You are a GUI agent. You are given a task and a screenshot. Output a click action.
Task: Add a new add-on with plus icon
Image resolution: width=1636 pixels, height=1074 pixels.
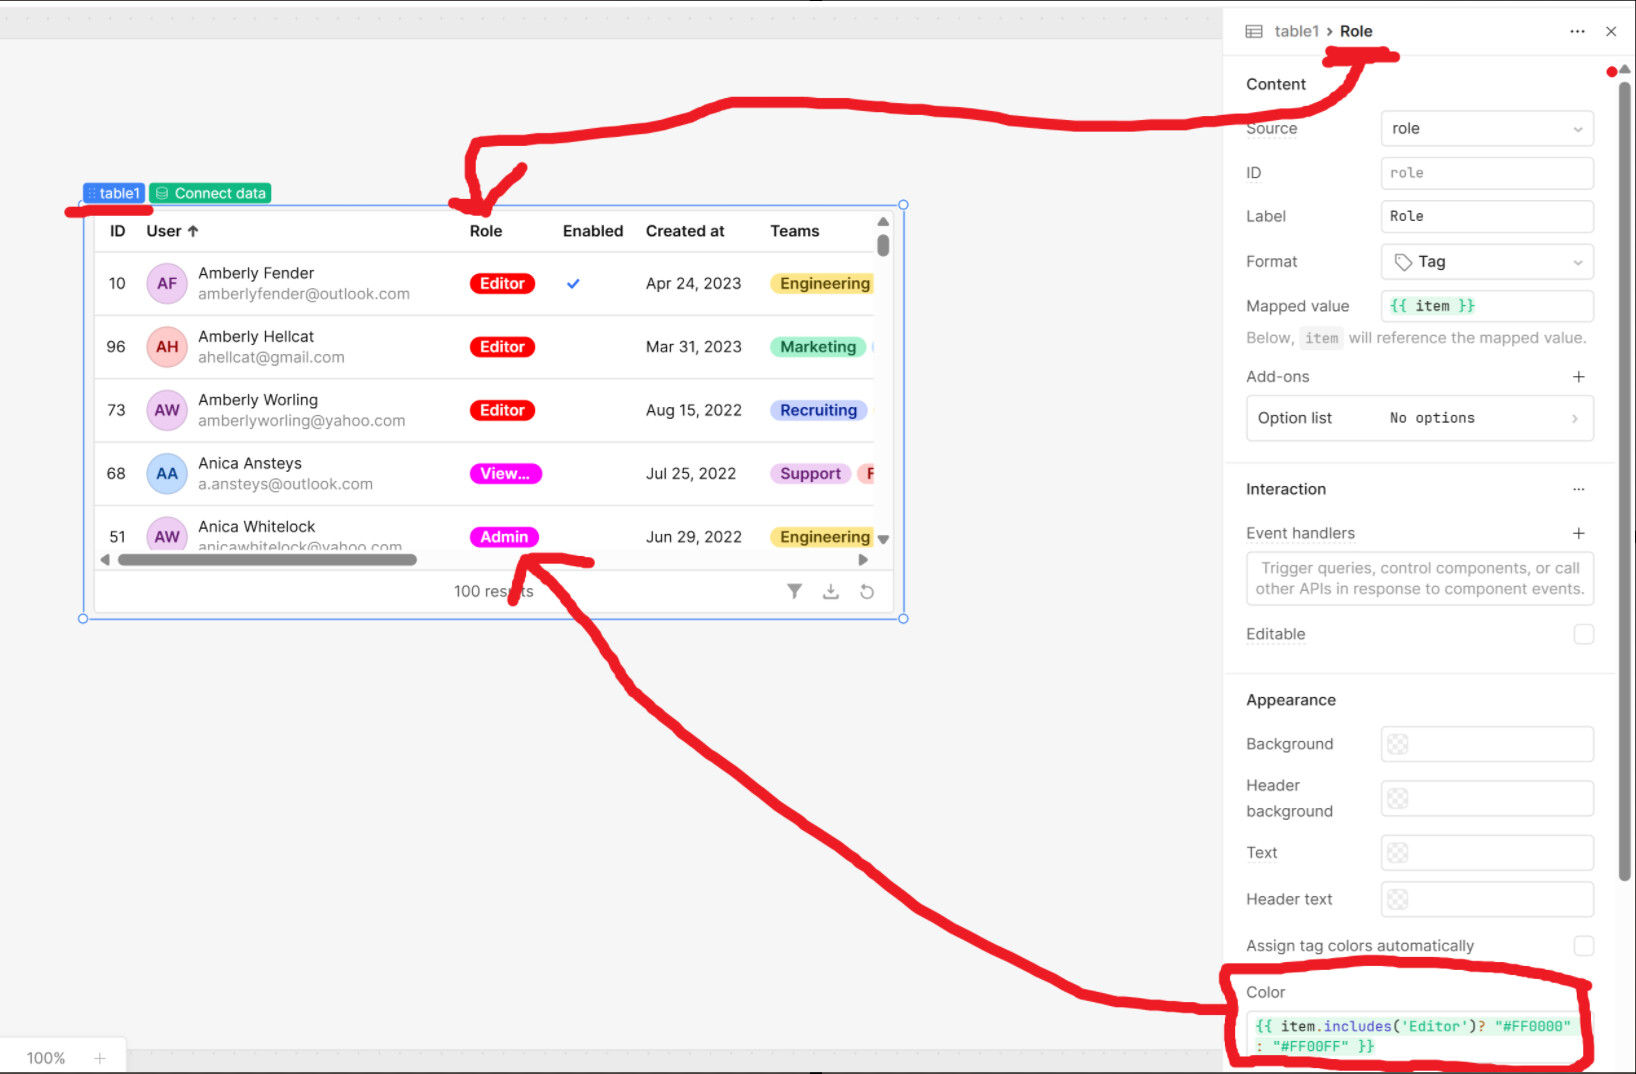1578,377
